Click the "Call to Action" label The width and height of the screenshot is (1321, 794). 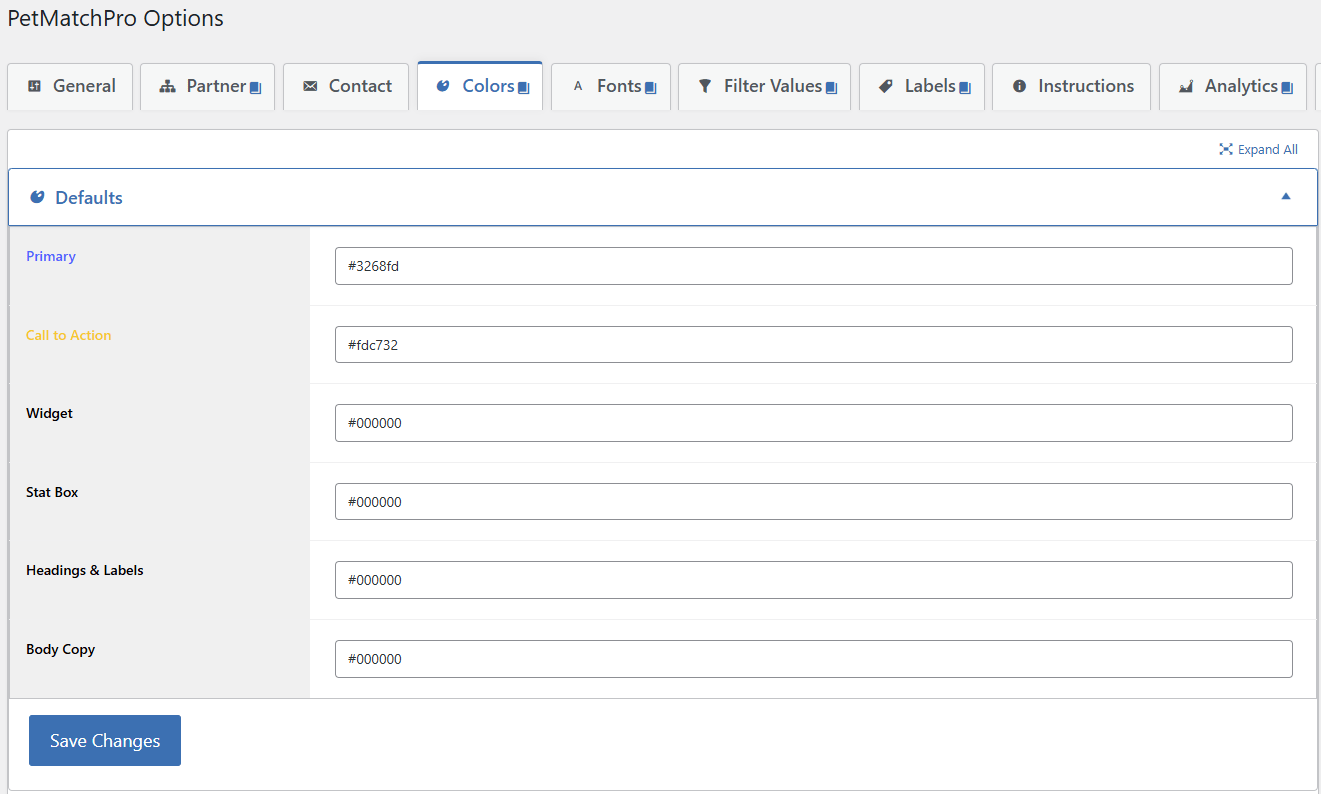click(x=69, y=336)
